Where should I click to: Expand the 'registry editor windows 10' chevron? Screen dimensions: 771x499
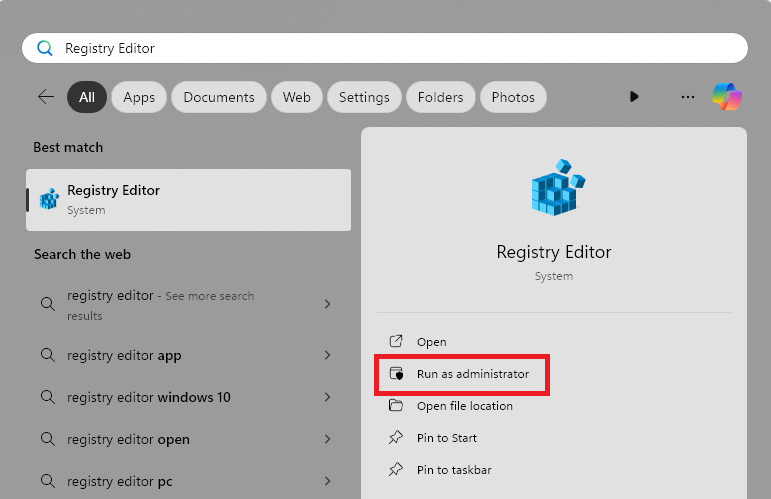327,397
